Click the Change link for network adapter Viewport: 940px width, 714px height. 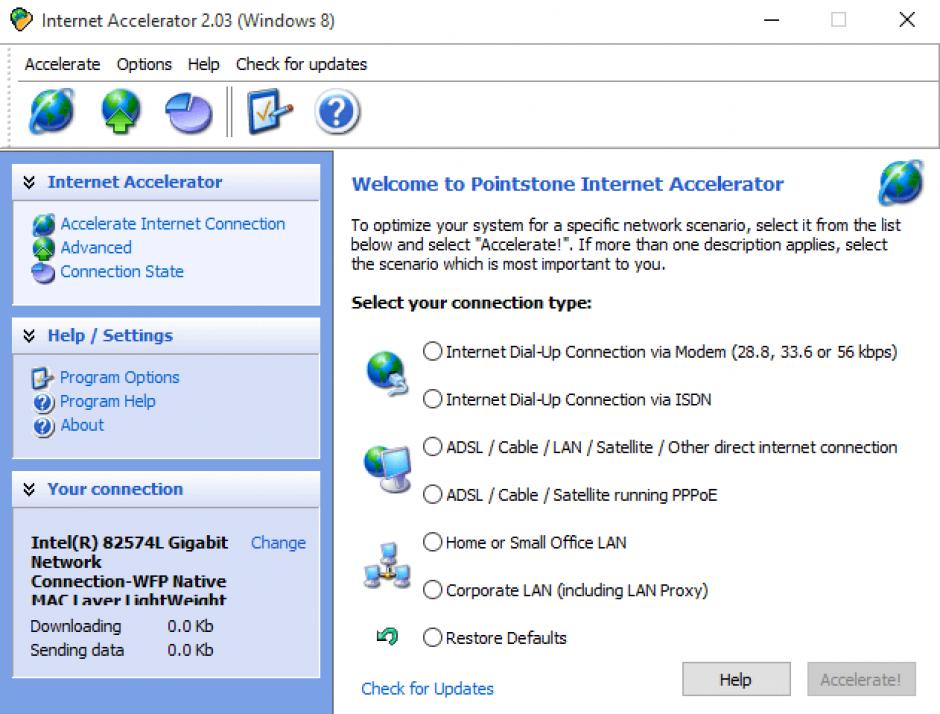pos(278,543)
